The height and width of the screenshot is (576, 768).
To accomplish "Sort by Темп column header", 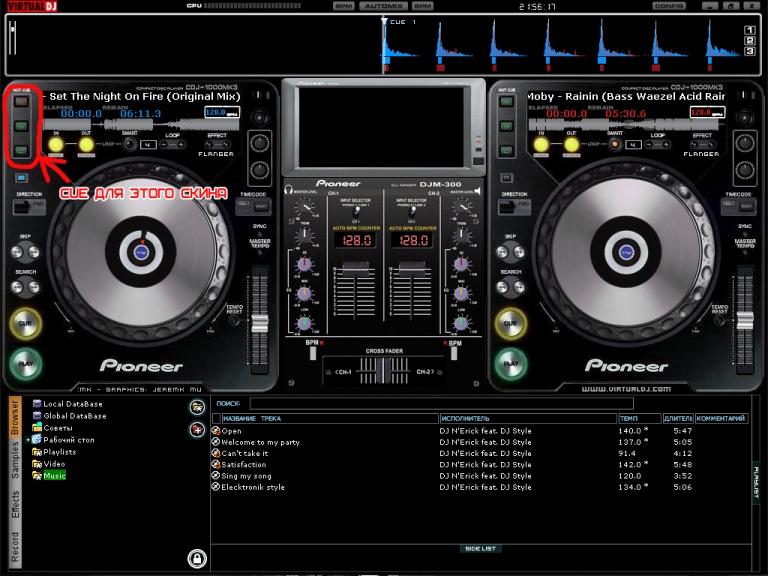I will (639, 418).
